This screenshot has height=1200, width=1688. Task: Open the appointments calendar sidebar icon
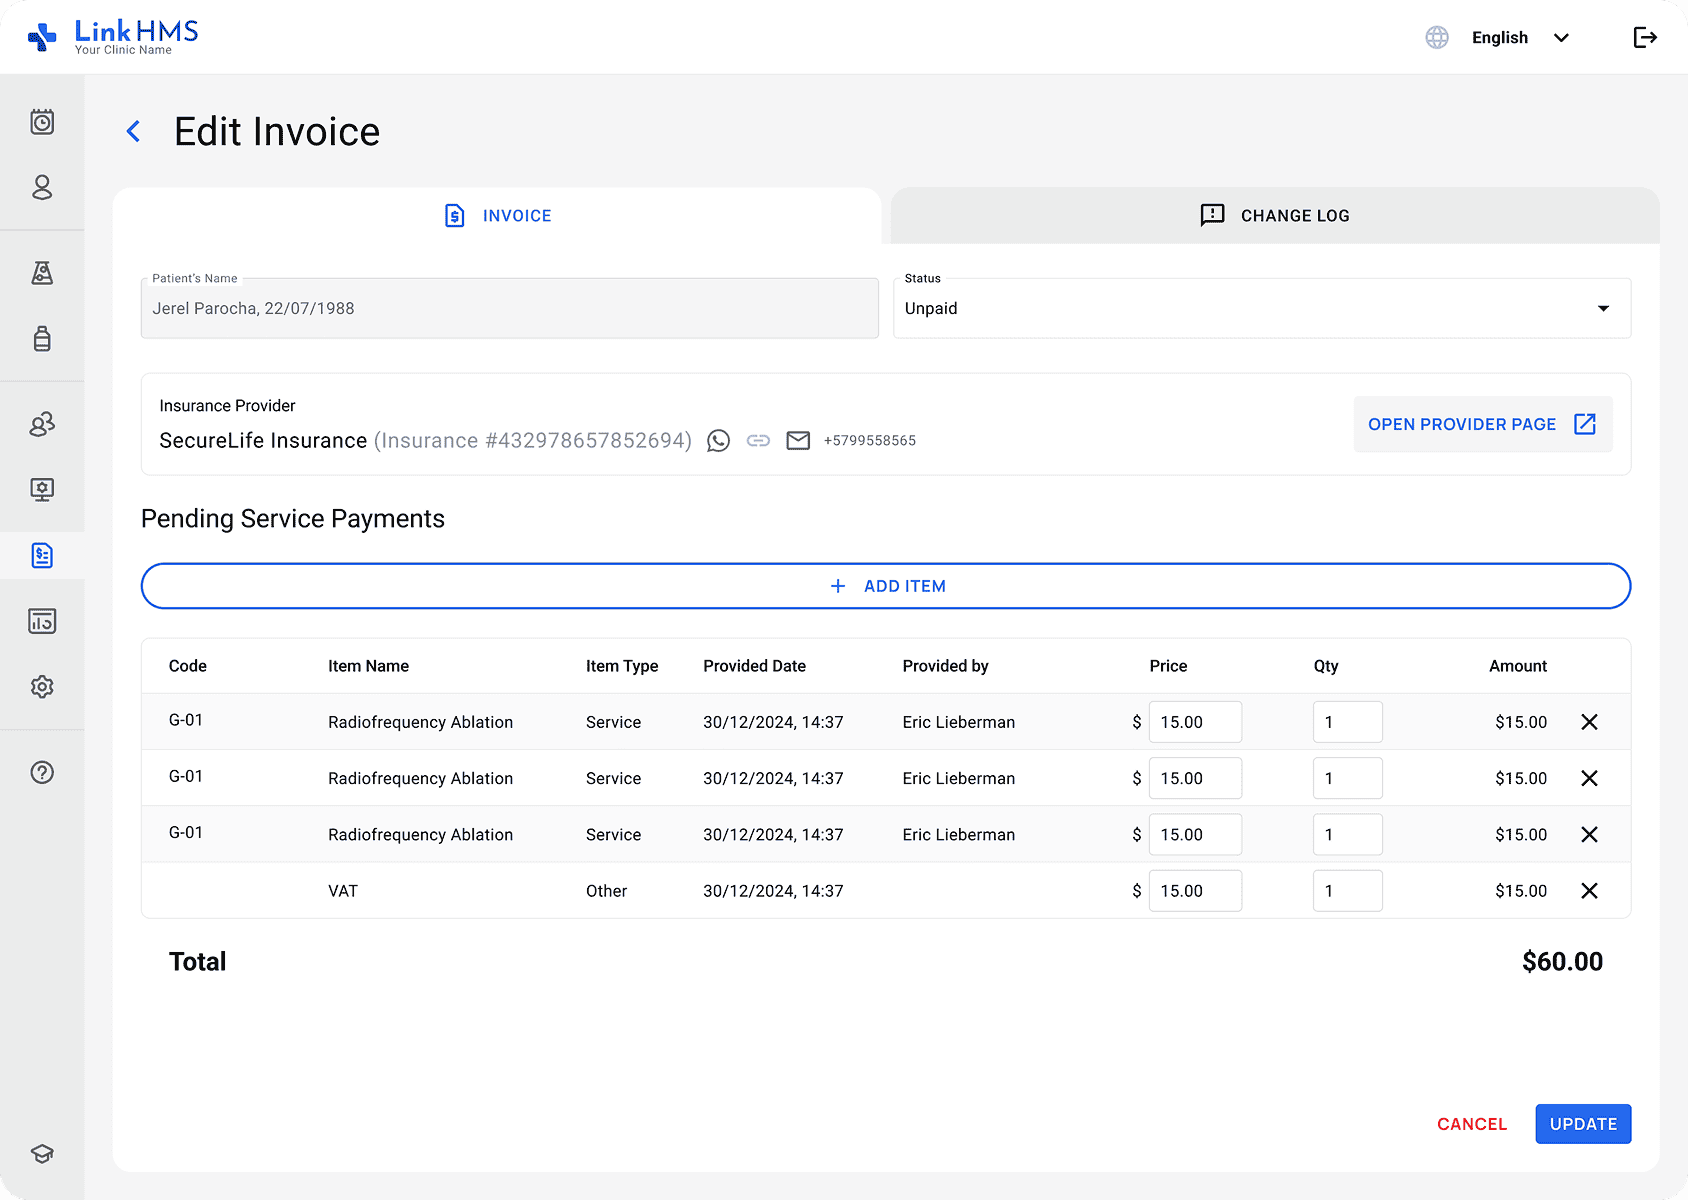coord(42,122)
